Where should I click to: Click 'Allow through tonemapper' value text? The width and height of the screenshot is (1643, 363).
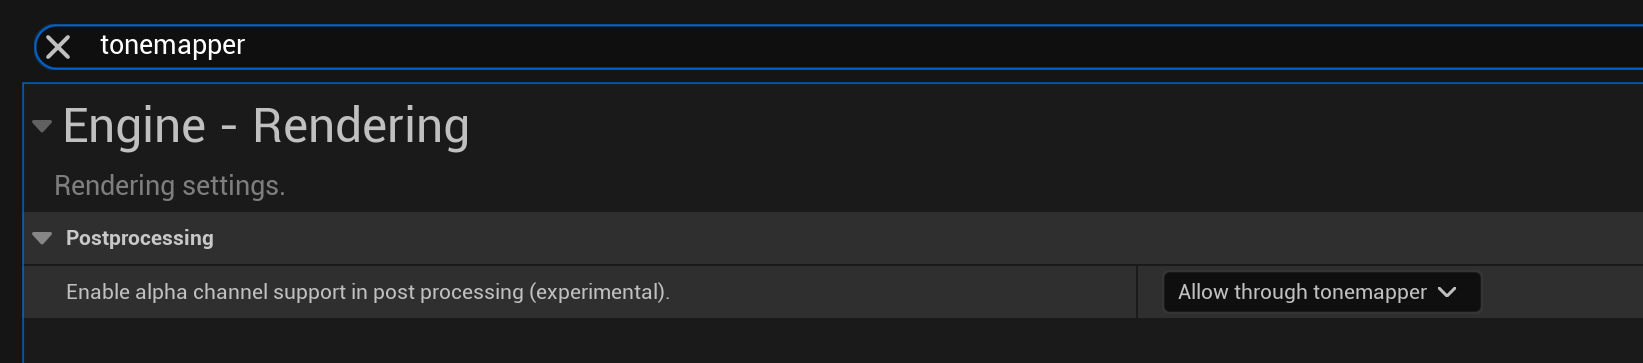tap(1302, 292)
